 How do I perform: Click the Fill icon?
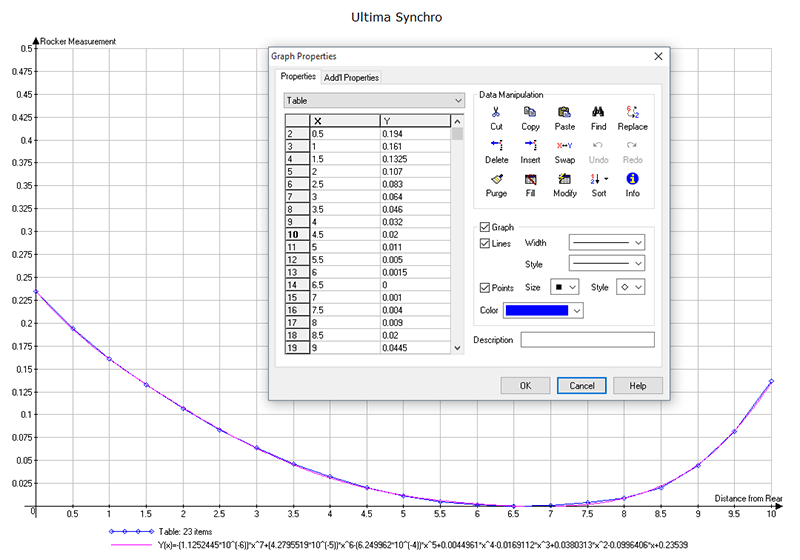tap(531, 179)
